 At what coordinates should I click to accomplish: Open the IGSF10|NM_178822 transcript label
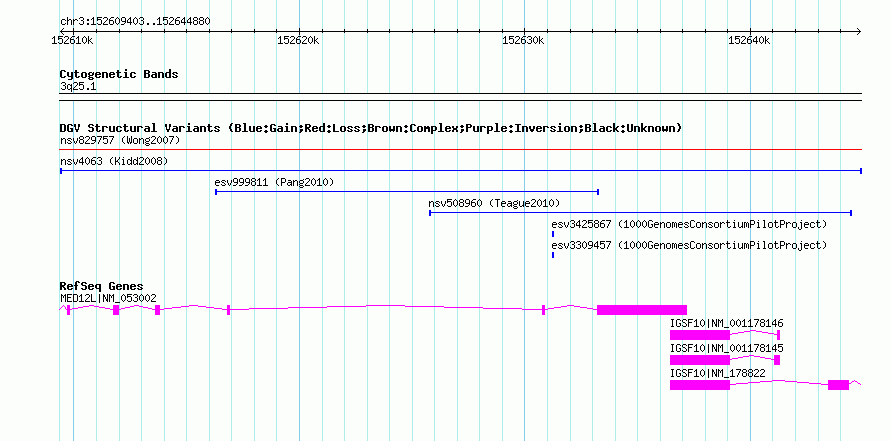(x=717, y=373)
